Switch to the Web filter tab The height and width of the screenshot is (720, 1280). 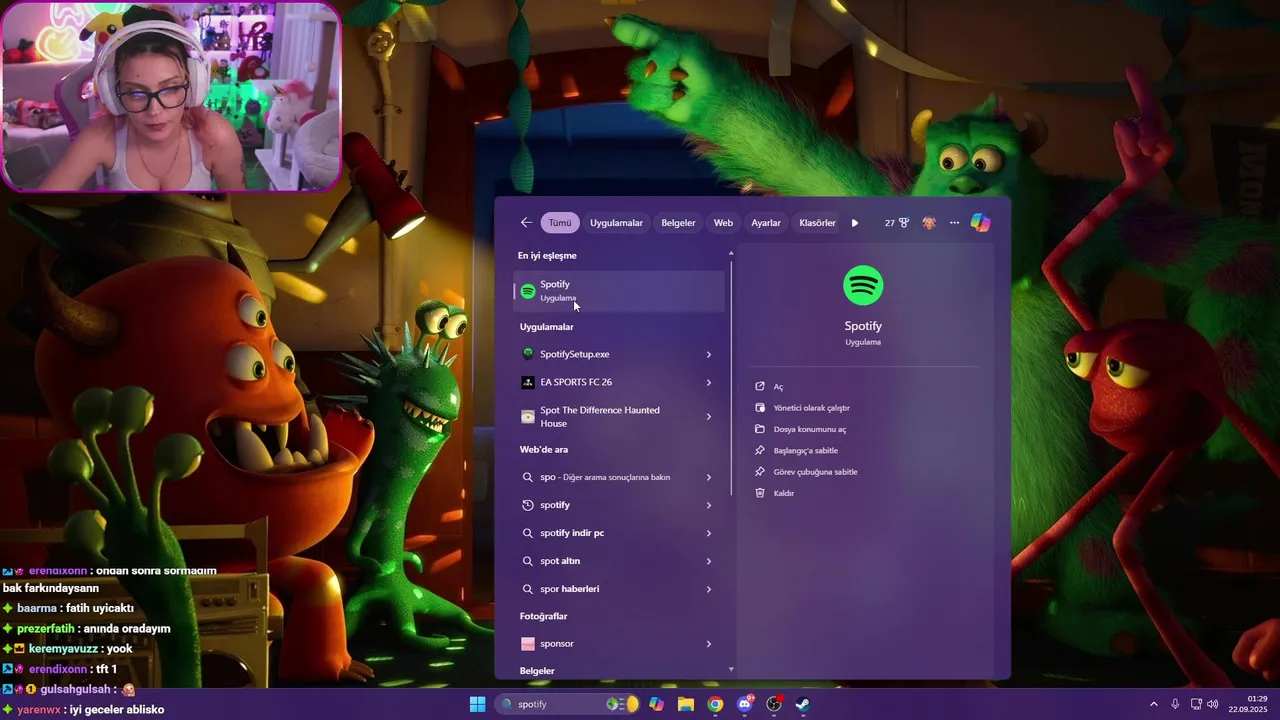point(723,223)
